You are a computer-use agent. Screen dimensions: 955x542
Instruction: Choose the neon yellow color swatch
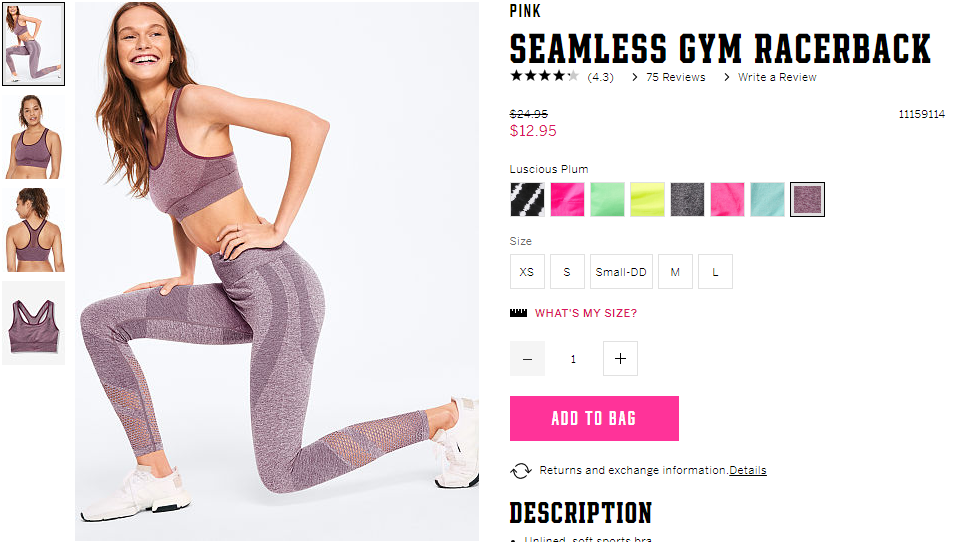pos(647,199)
